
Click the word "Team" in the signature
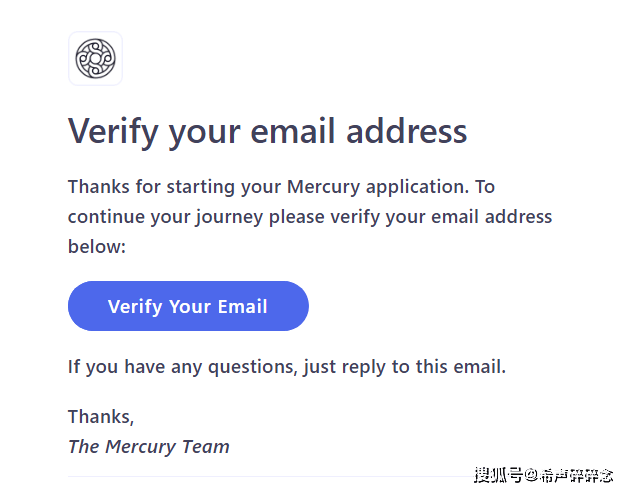click(204, 446)
